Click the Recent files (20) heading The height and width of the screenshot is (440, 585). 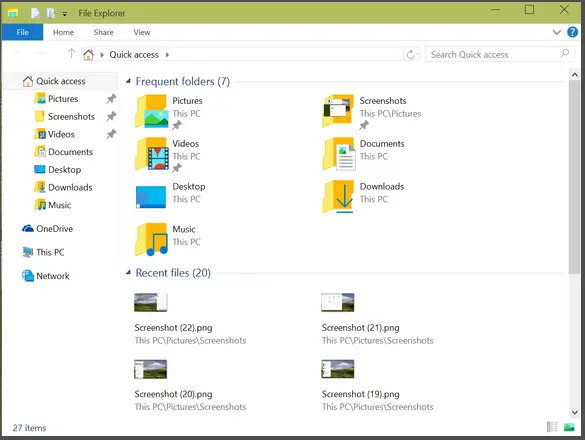pyautogui.click(x=173, y=273)
